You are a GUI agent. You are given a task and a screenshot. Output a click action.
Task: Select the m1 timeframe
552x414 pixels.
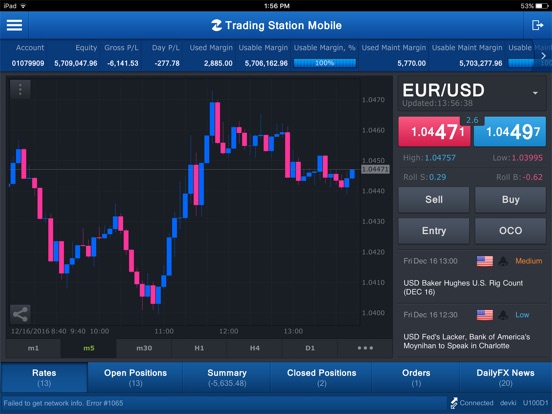33,348
